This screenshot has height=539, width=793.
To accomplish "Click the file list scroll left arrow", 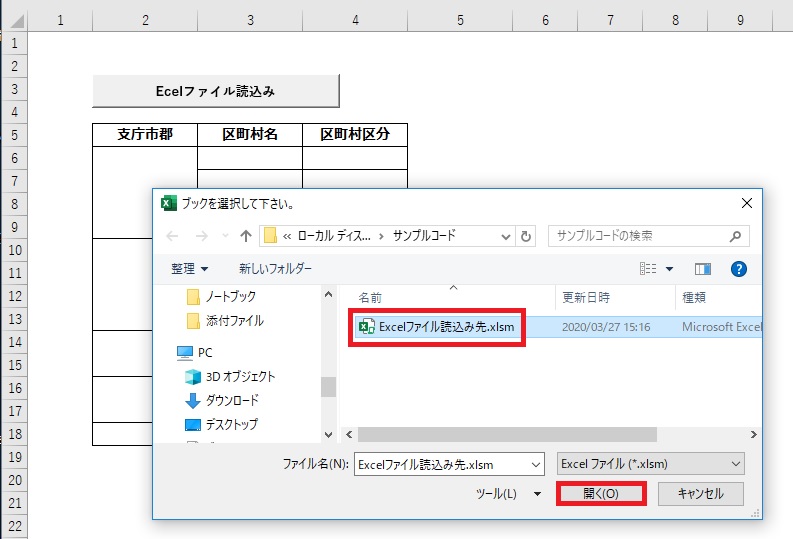I will (349, 434).
